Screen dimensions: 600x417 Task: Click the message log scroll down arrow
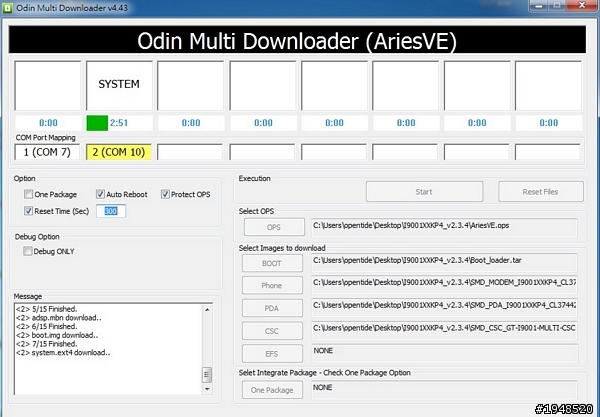[207, 389]
